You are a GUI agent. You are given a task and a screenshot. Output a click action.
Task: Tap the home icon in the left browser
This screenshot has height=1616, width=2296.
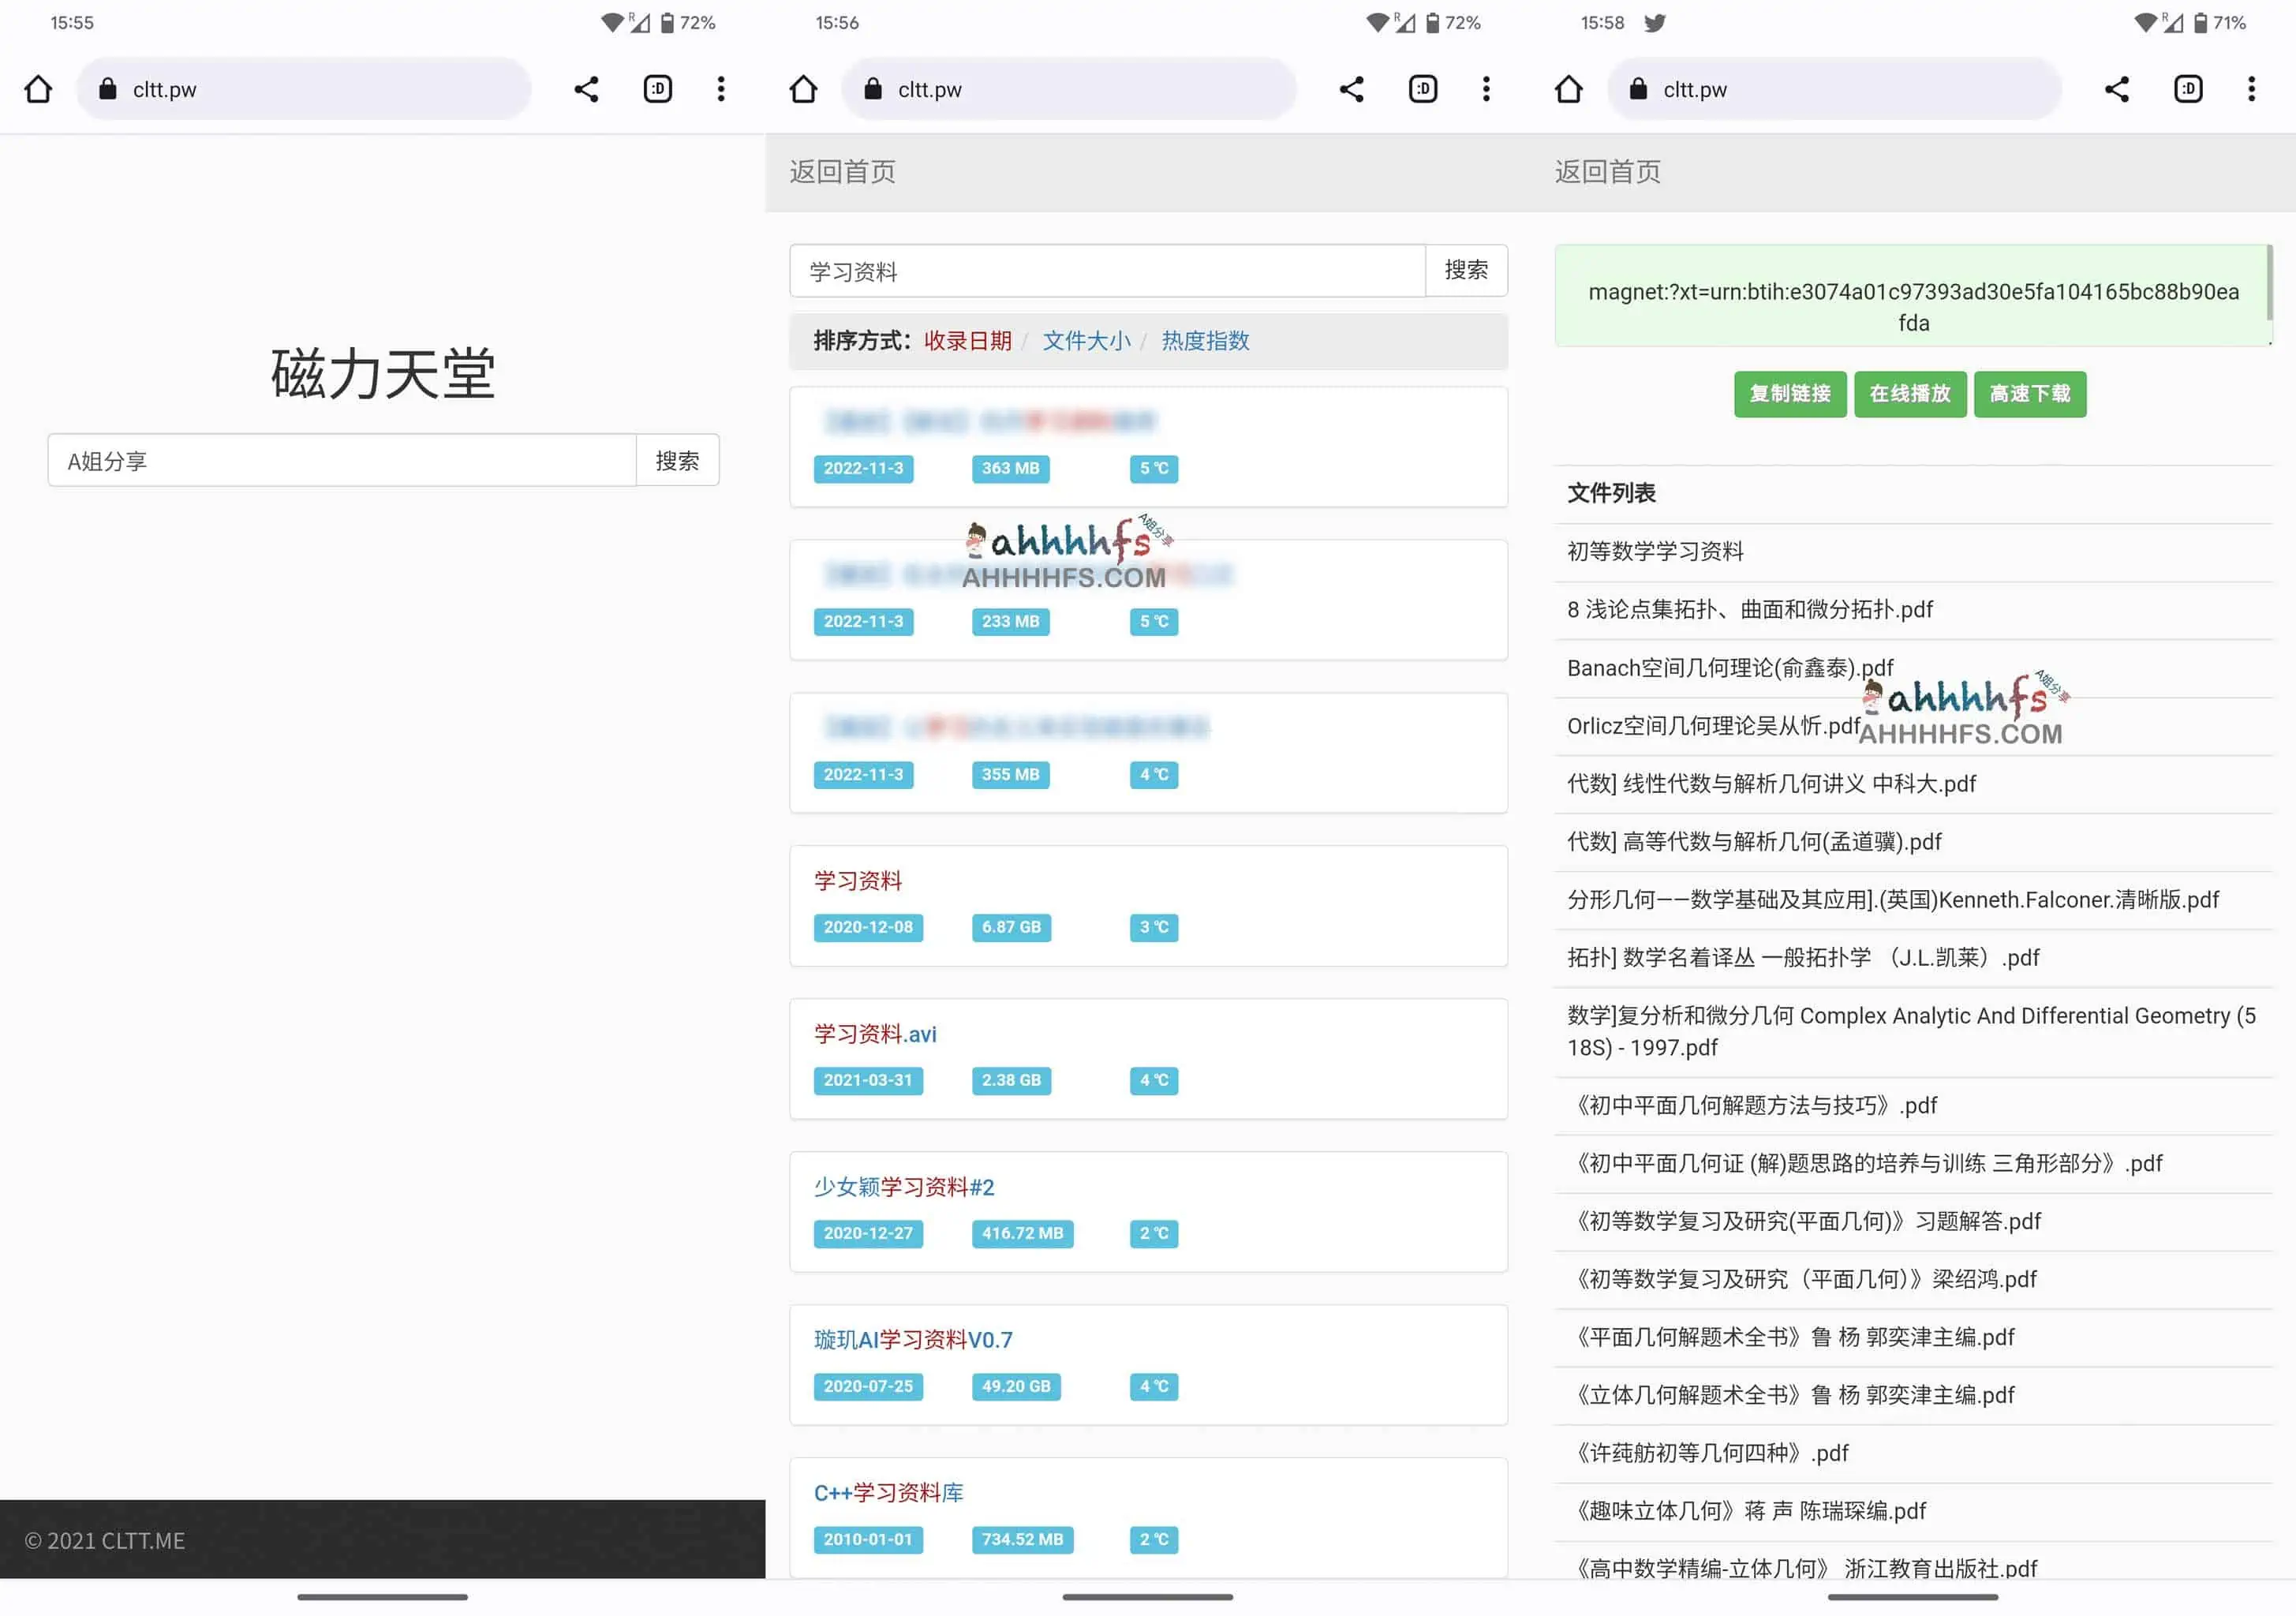click(37, 89)
